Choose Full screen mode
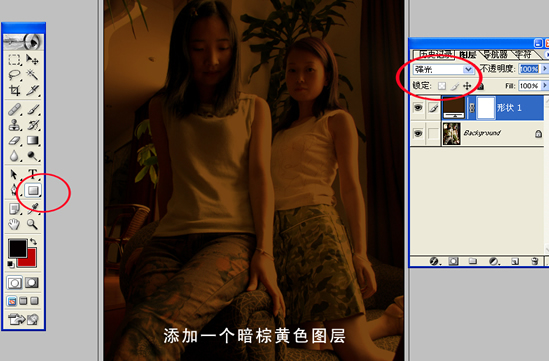This screenshot has width=549, height=361. point(34,301)
